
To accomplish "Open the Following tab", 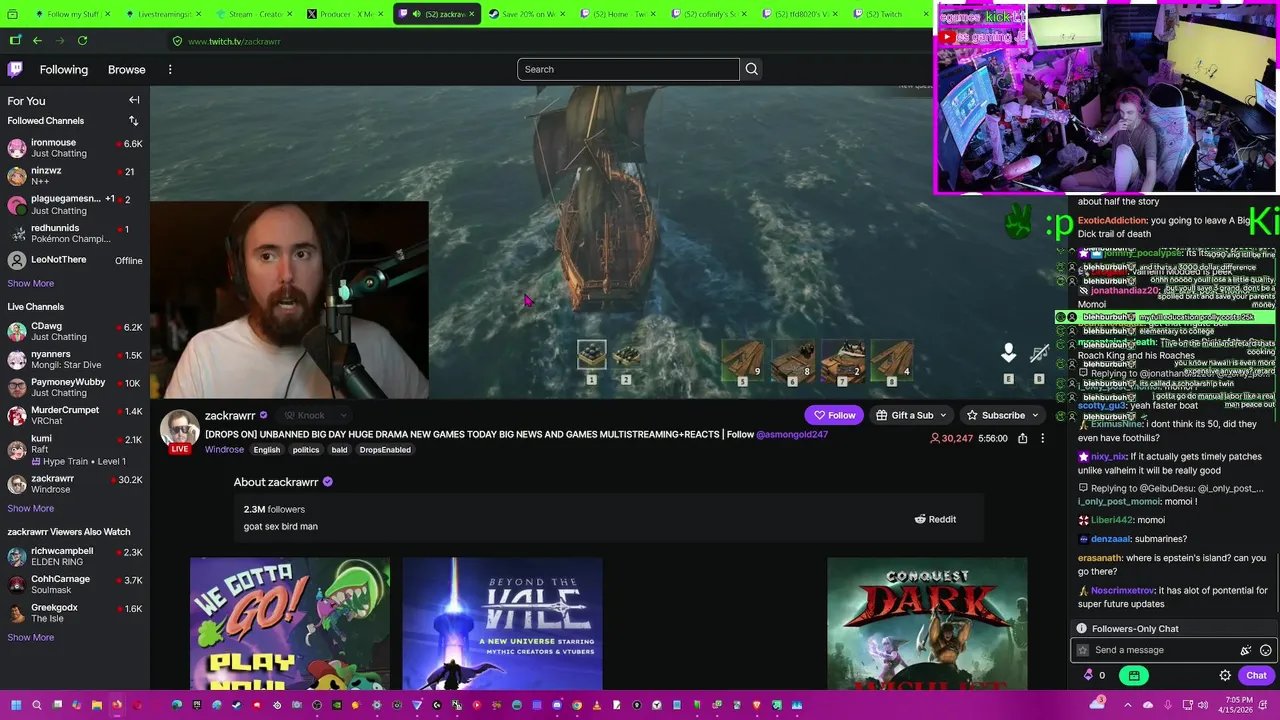I will (64, 69).
